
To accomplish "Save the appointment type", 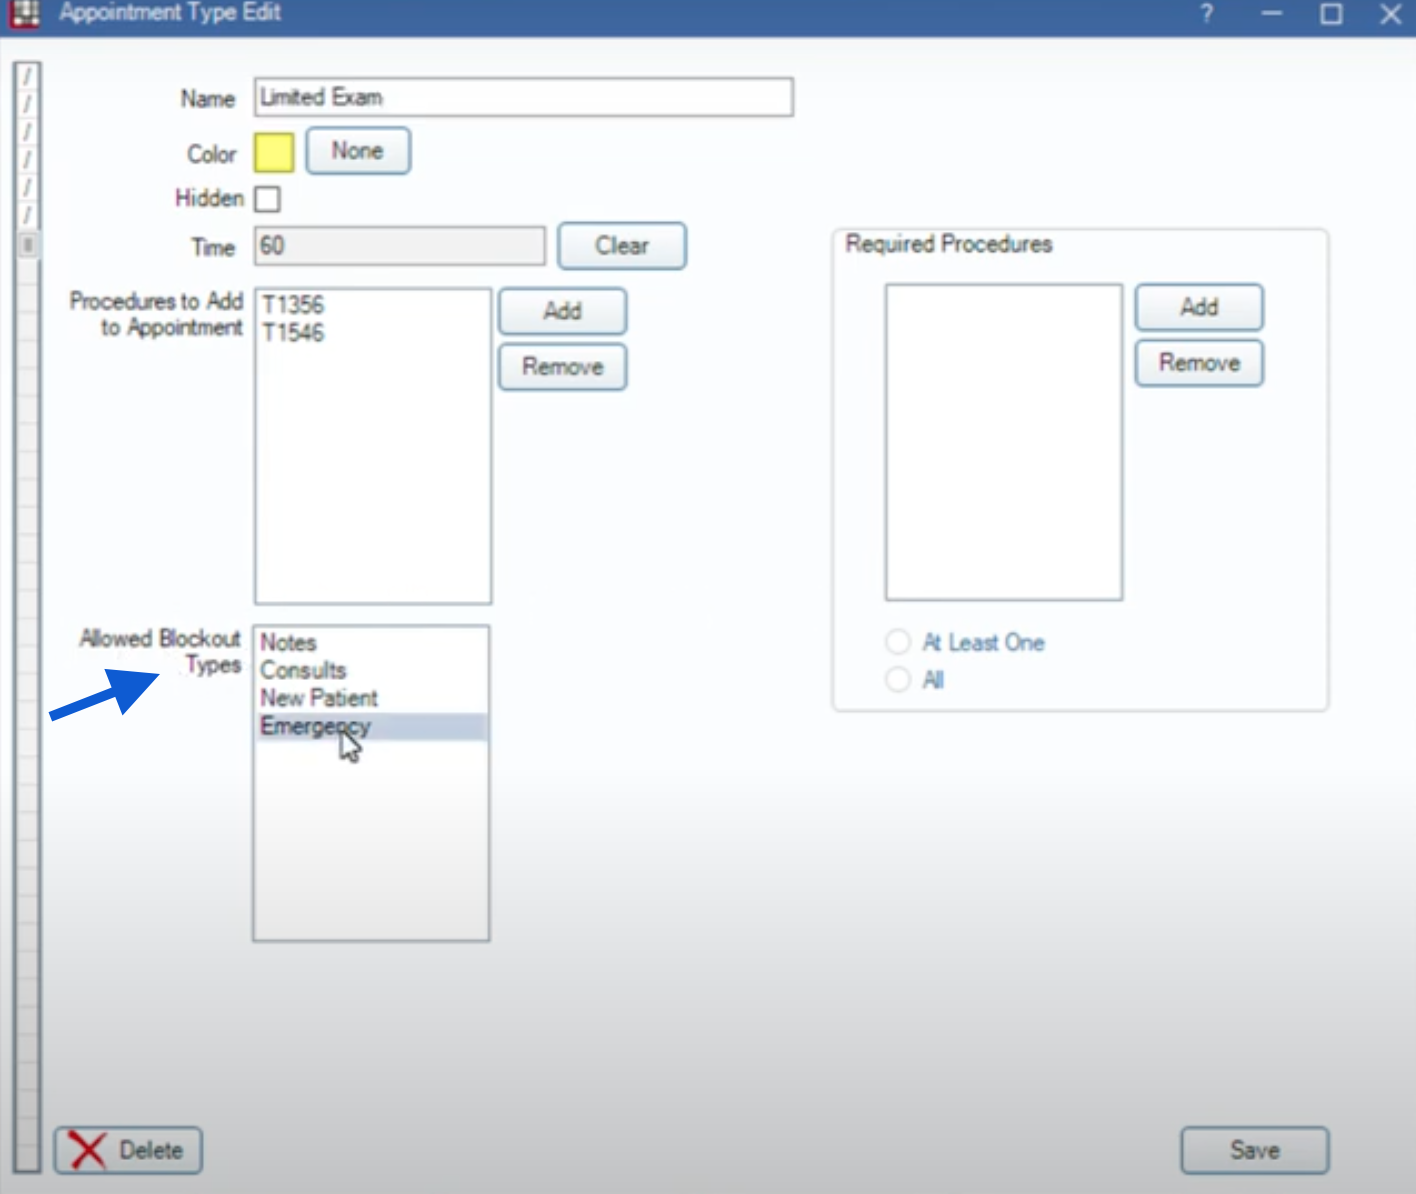I will click(x=1254, y=1150).
